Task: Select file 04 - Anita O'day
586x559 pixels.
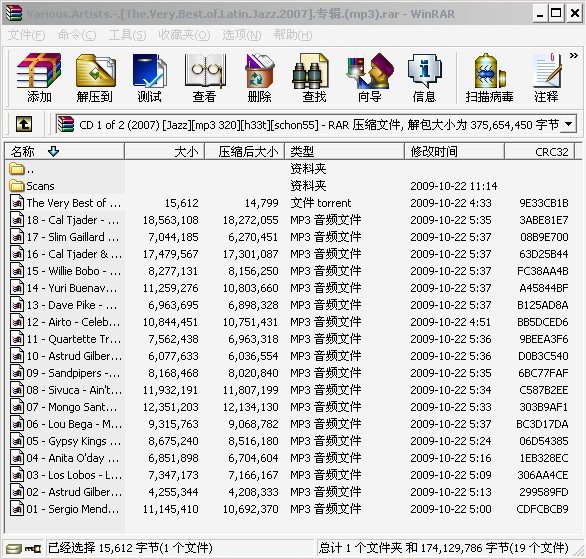Action: point(73,458)
